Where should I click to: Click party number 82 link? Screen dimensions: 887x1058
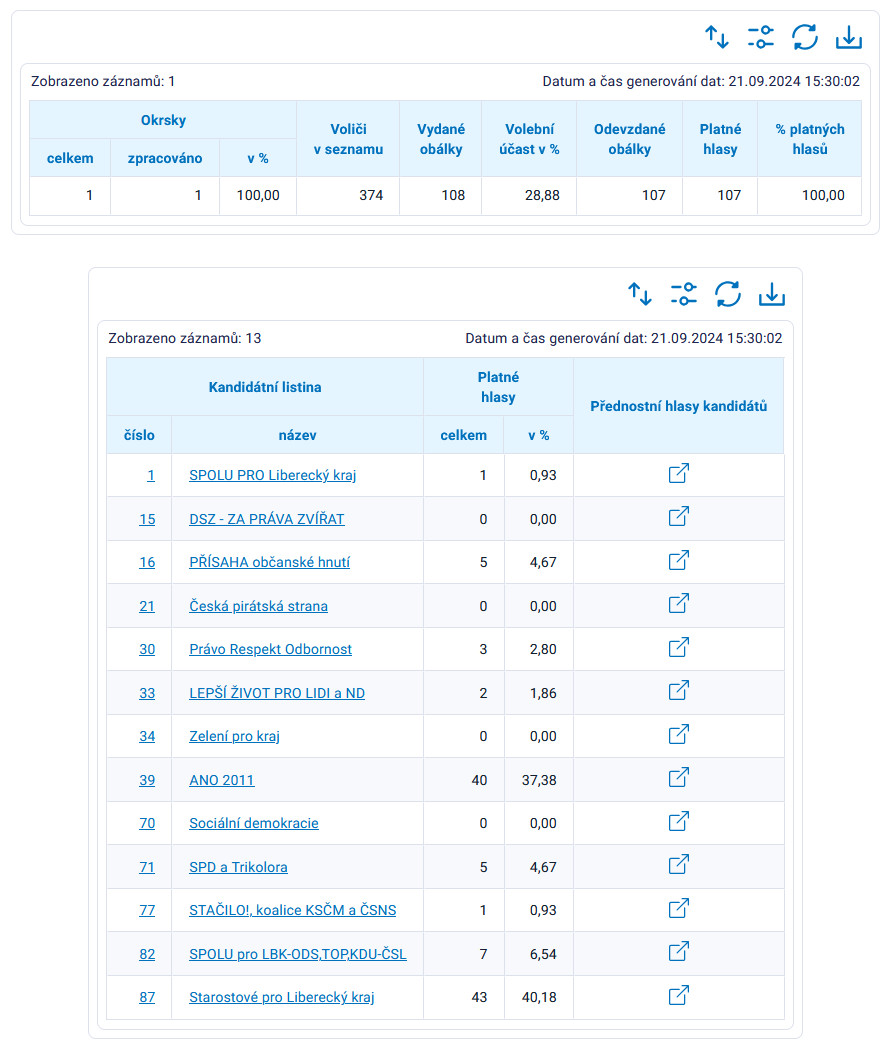coord(147,954)
